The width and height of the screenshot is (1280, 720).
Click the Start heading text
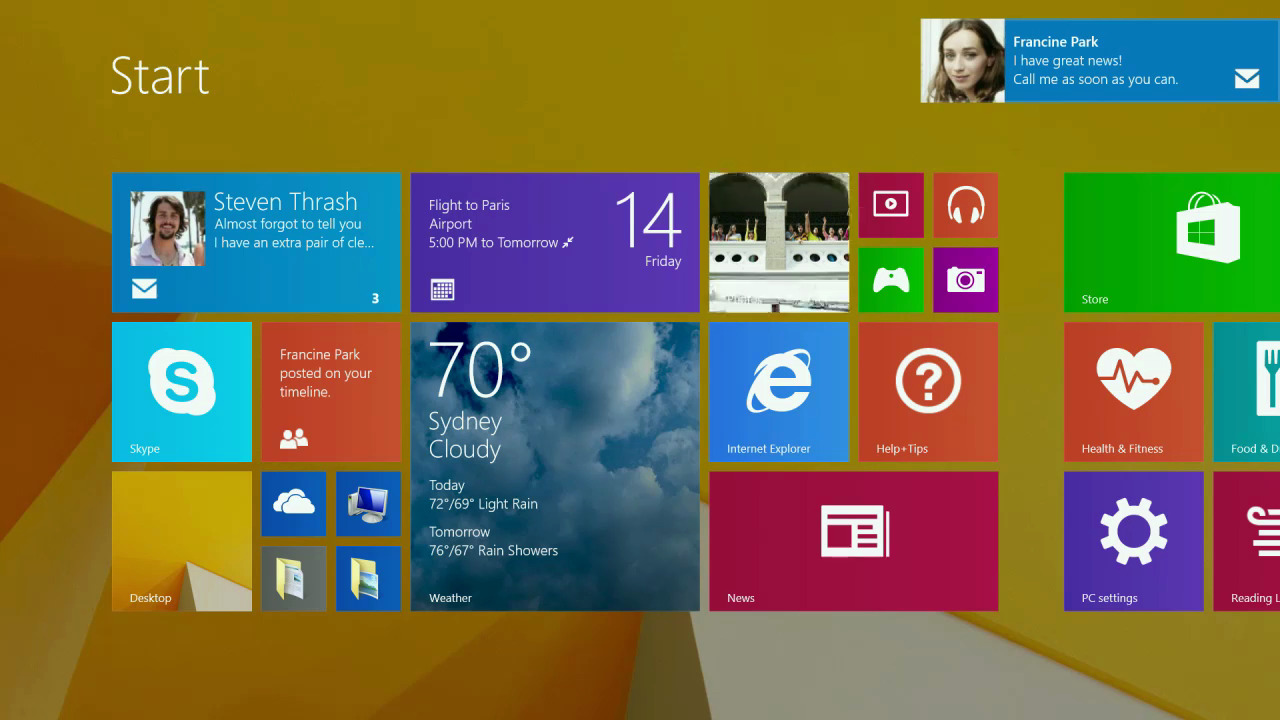coord(160,75)
